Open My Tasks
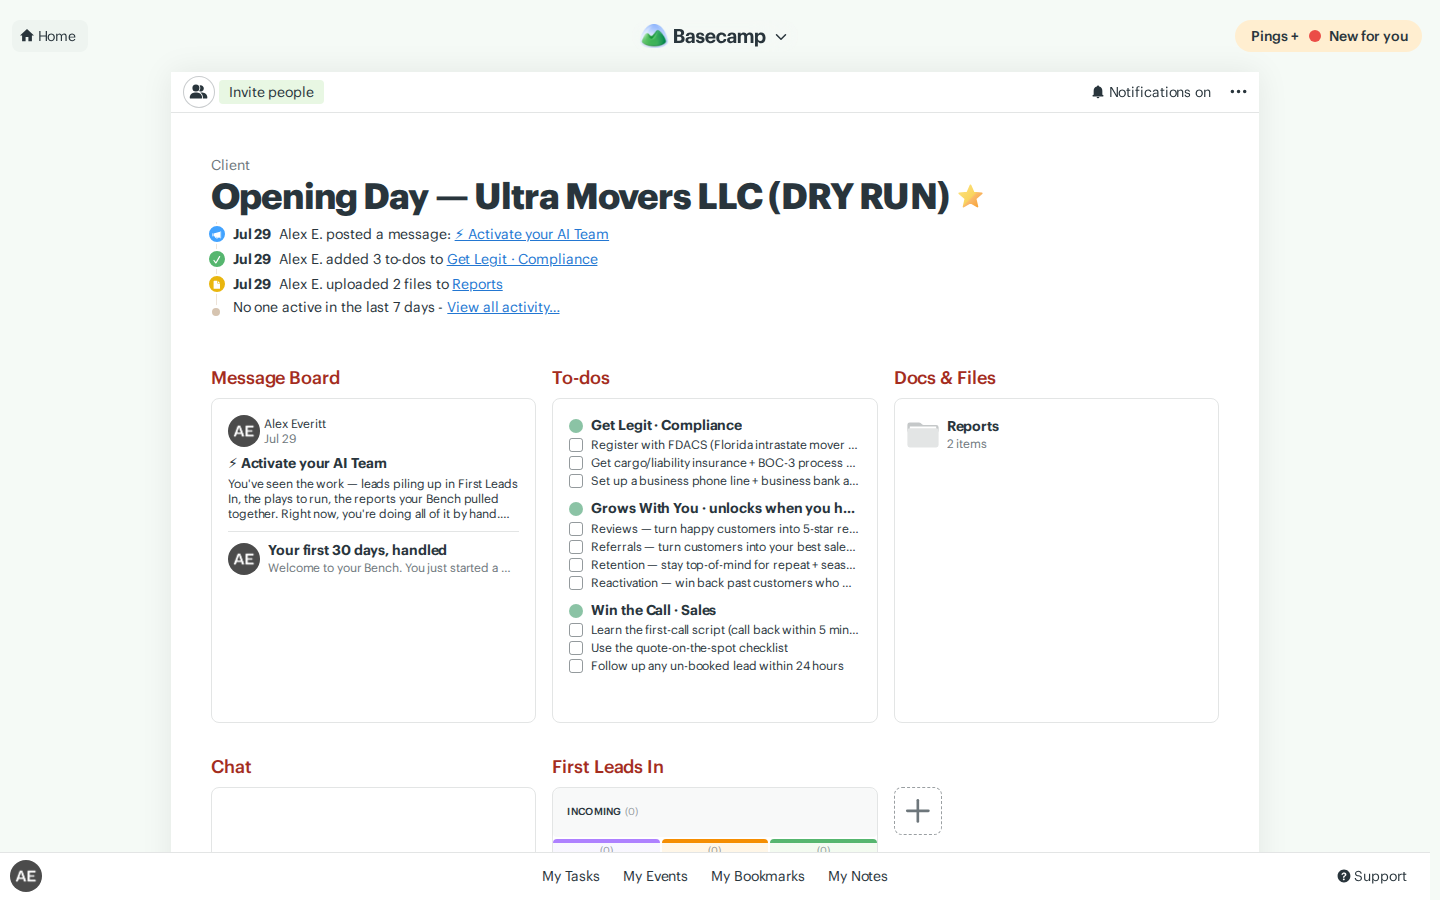Viewport: 1440px width, 900px height. coord(571,876)
